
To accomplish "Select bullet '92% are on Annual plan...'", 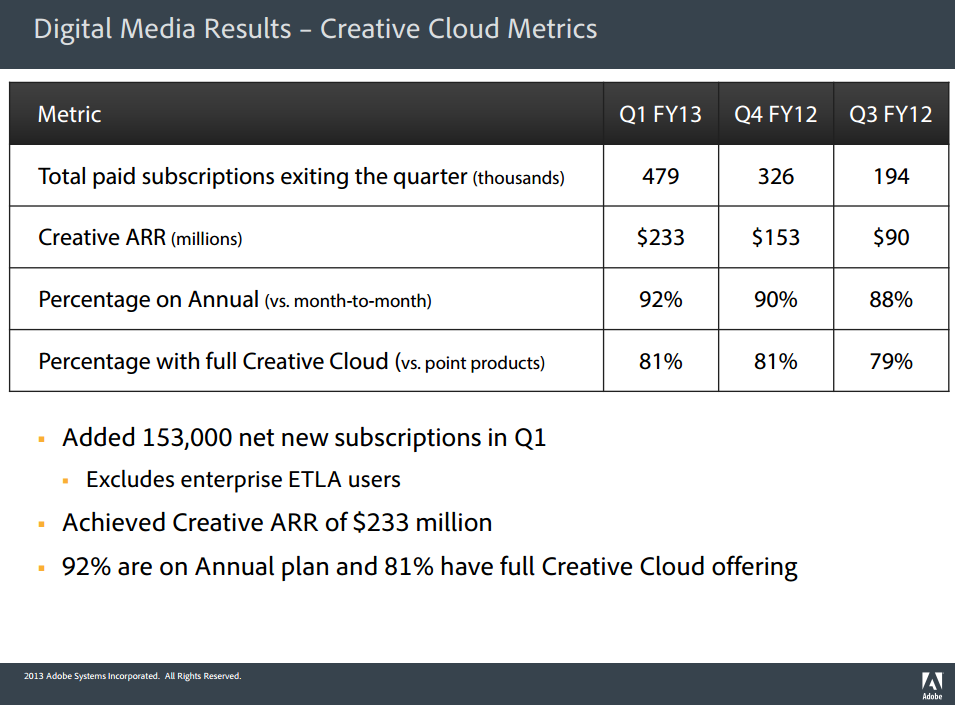I will 429,567.
